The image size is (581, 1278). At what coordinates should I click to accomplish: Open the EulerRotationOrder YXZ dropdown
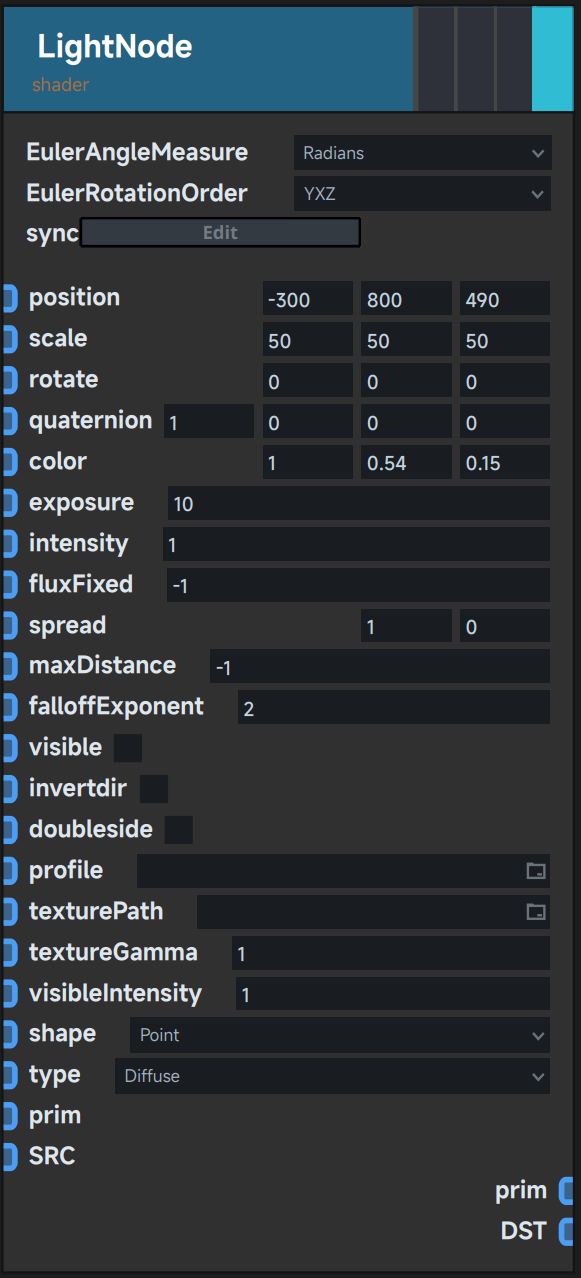(x=422, y=194)
